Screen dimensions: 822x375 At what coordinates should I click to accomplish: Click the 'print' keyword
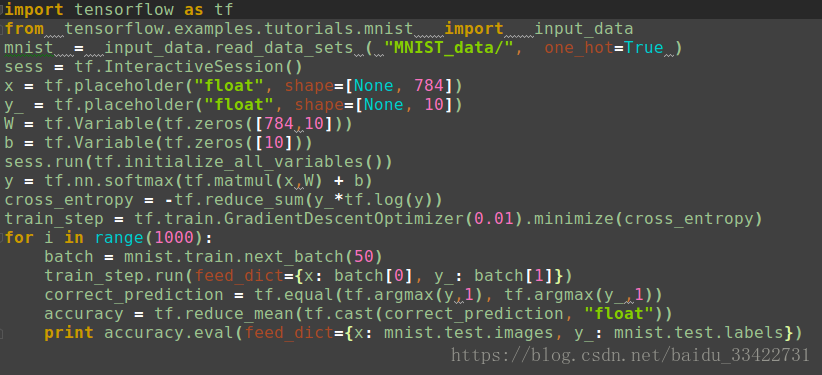tap(69, 333)
